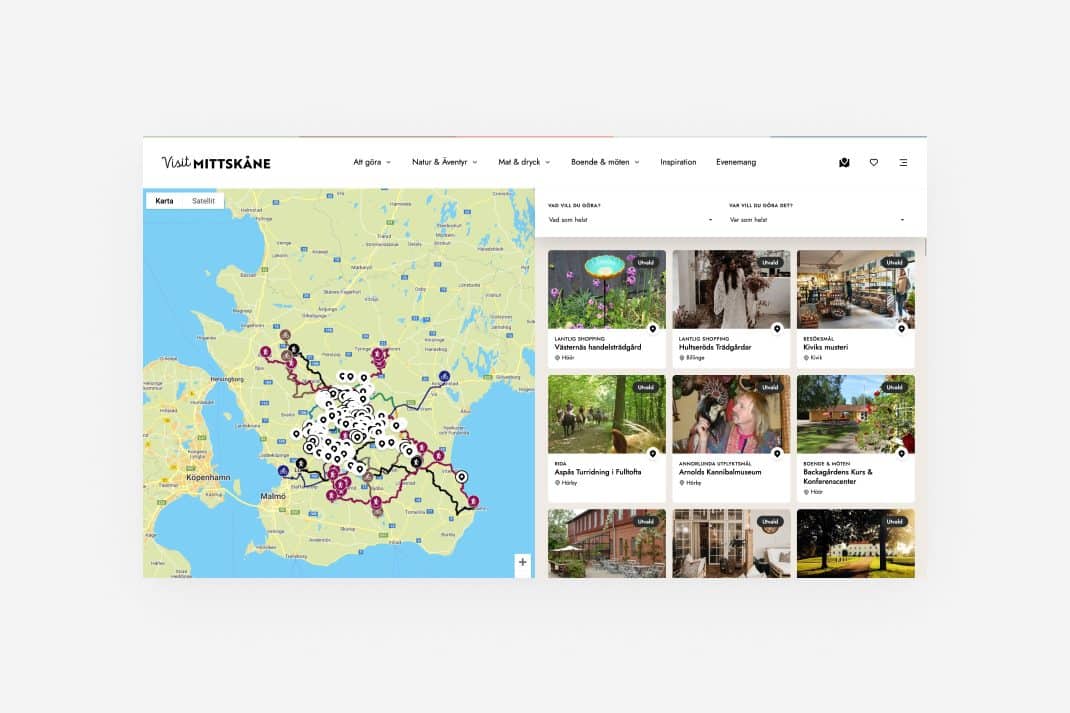
Task: Click location pin icon beside Kivik
Action: pos(806,358)
